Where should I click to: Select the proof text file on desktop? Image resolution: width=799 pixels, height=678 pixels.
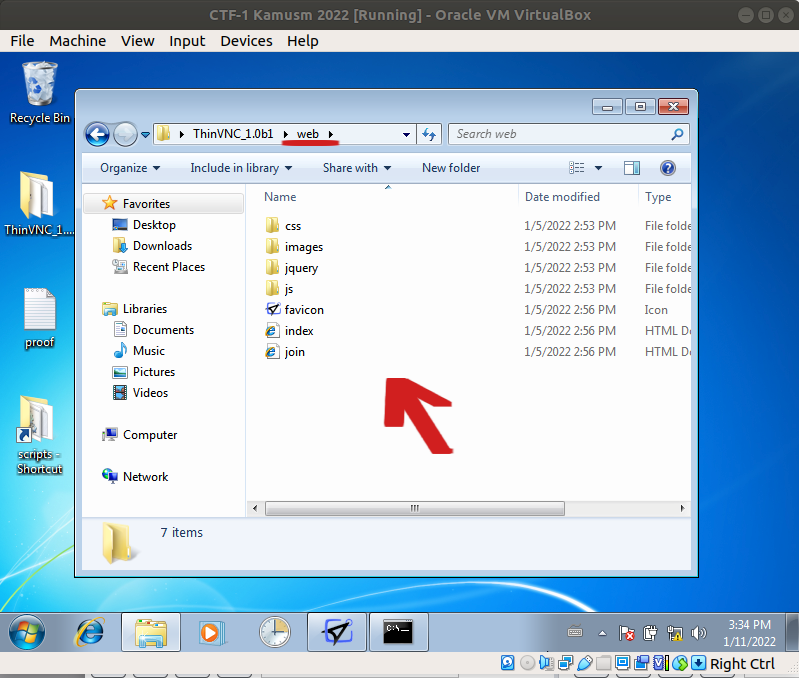[39, 318]
